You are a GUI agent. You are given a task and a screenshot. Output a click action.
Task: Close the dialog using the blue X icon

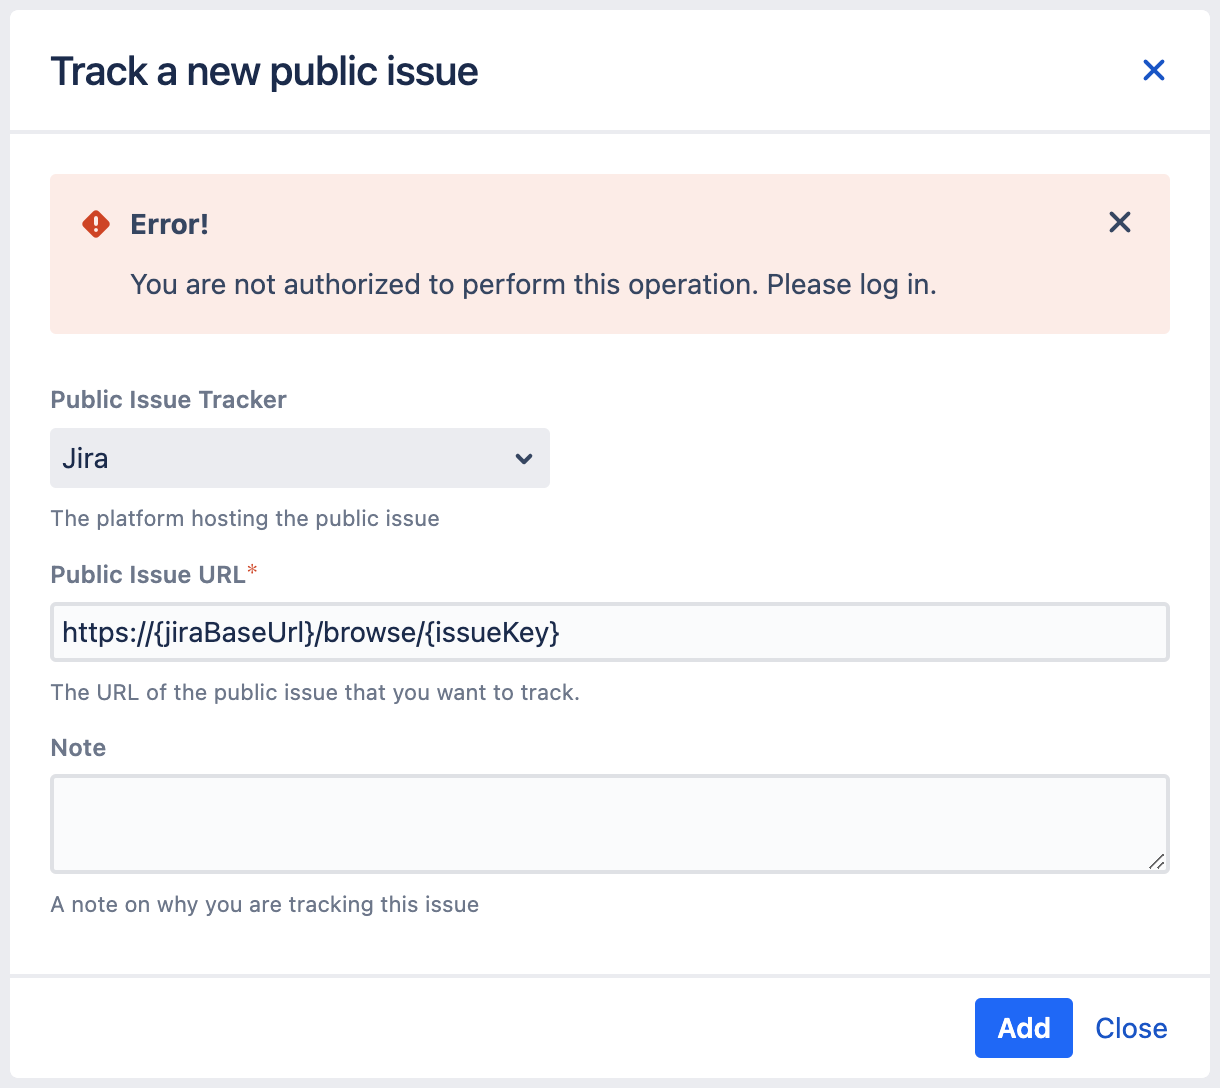click(1153, 70)
